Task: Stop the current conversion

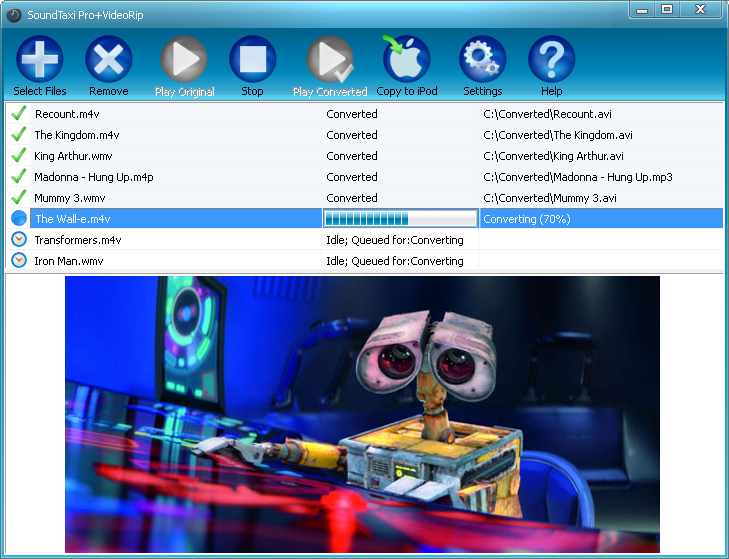Action: (252, 60)
